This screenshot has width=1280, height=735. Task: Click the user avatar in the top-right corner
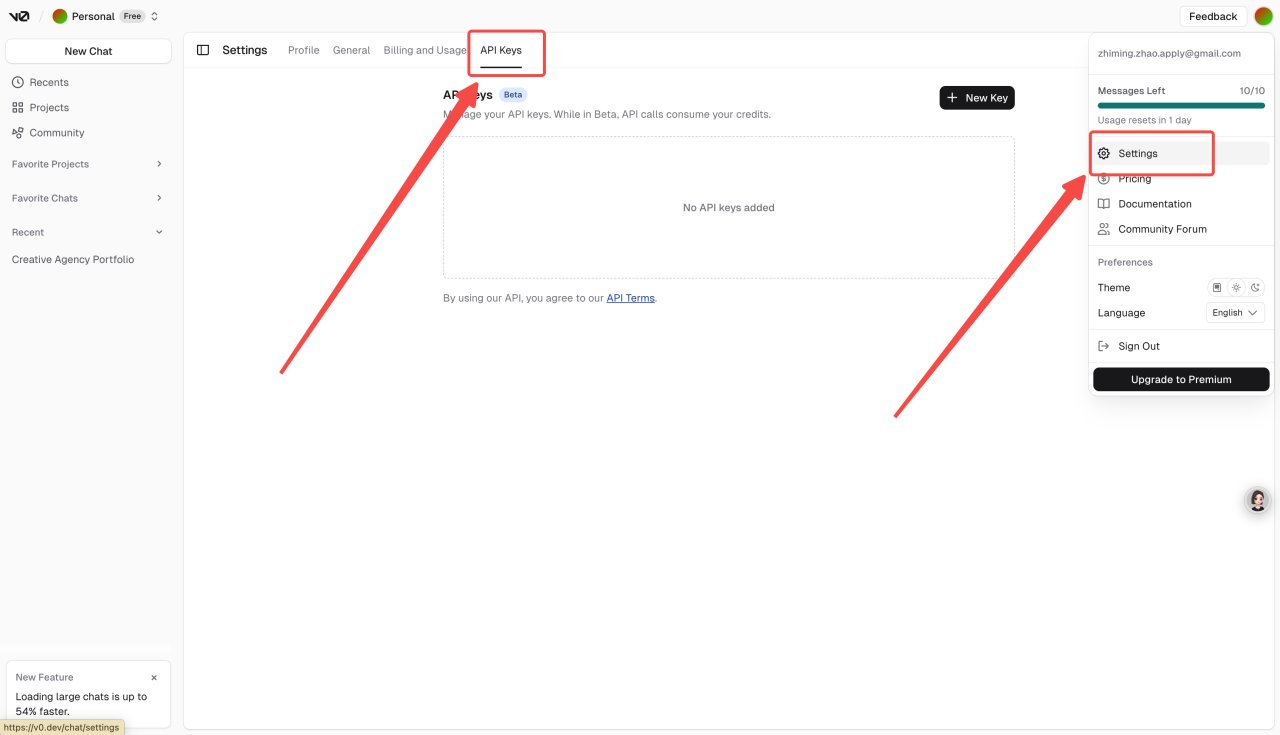pyautogui.click(x=1263, y=16)
